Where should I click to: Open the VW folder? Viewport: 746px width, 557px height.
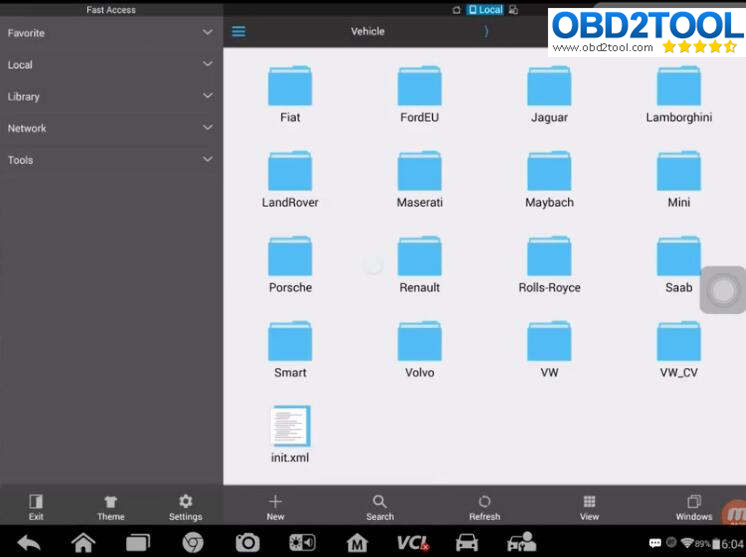[x=549, y=350]
